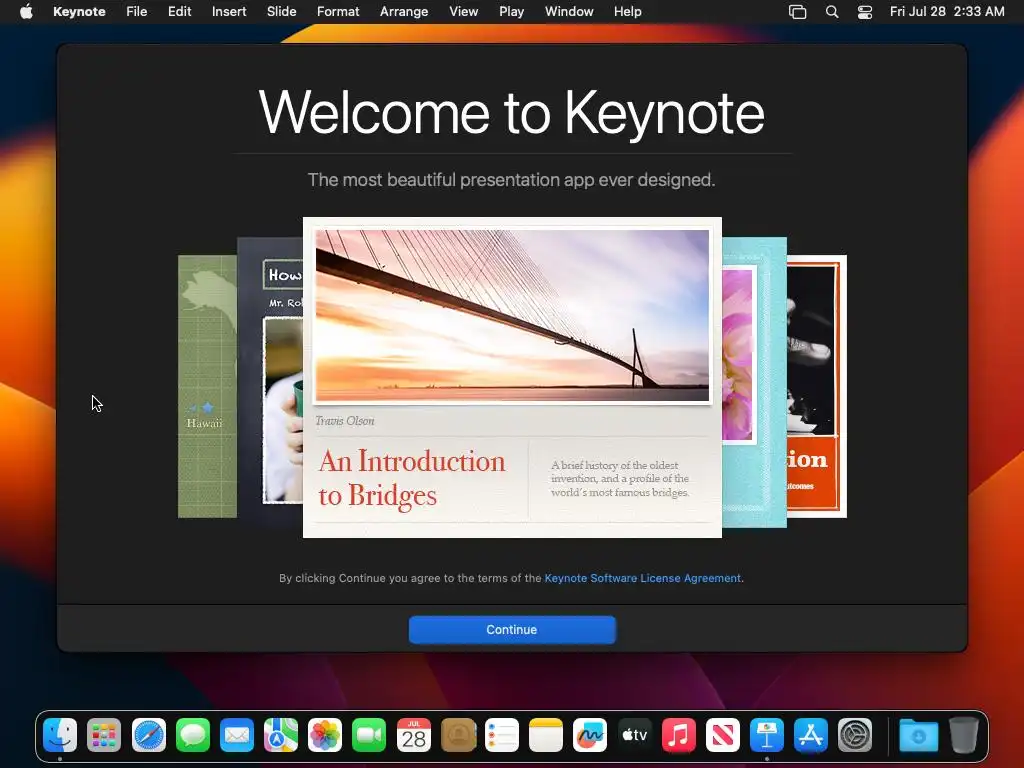Open Calendar from the Dock
Screen dimensions: 1024x768
click(x=414, y=735)
